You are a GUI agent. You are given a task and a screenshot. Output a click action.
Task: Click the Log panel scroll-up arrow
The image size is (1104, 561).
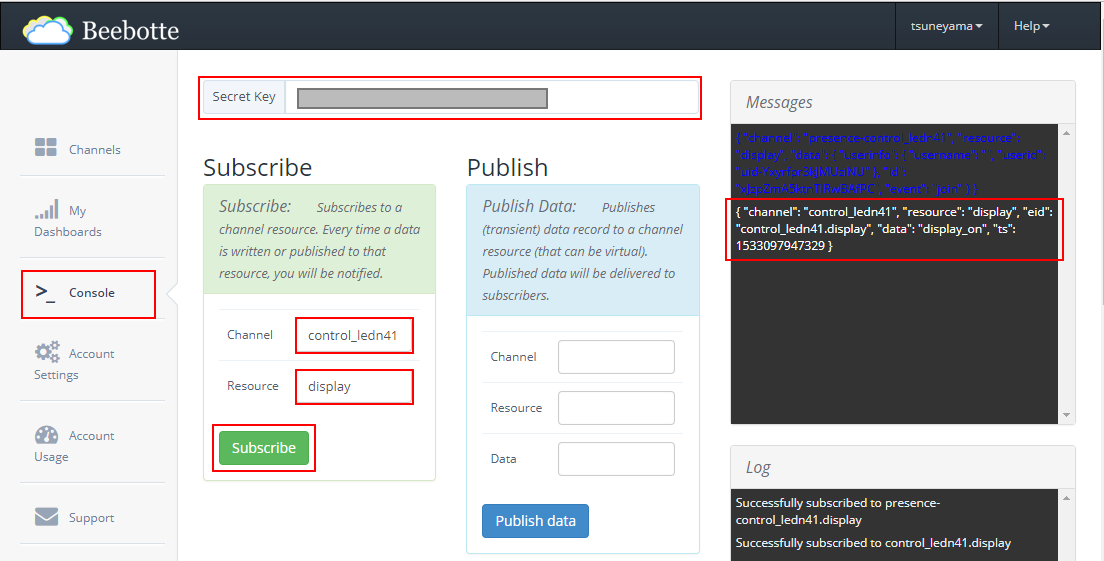(x=1066, y=498)
